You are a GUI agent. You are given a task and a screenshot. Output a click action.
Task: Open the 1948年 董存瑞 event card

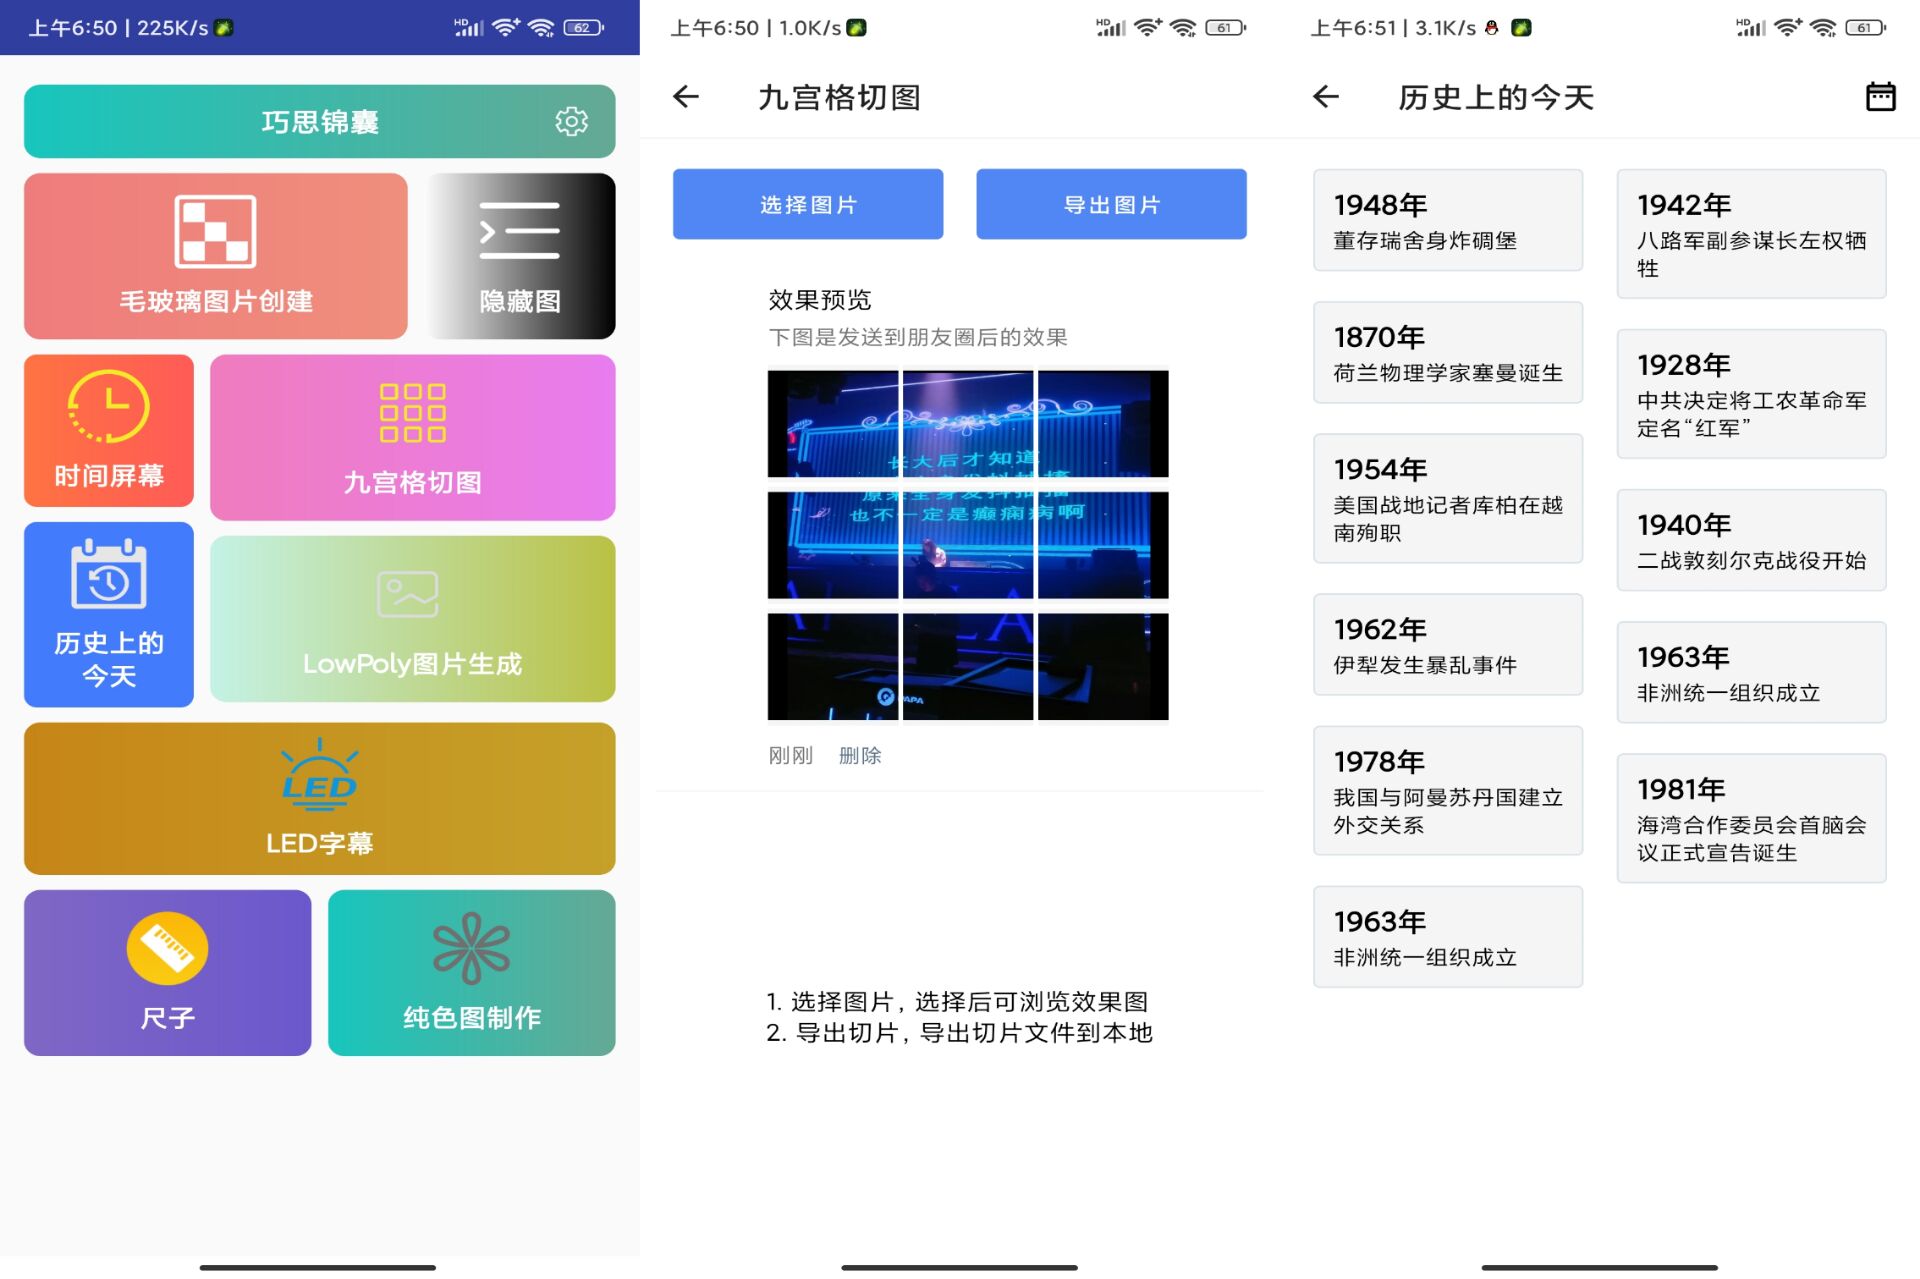point(1447,220)
